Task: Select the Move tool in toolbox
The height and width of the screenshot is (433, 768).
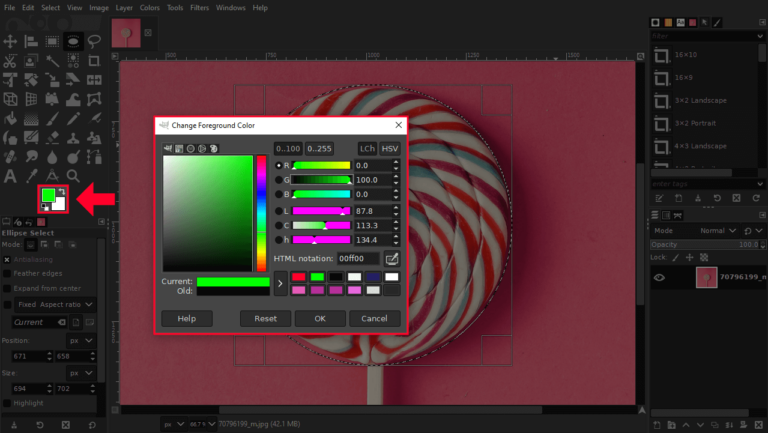Action: [x=10, y=42]
